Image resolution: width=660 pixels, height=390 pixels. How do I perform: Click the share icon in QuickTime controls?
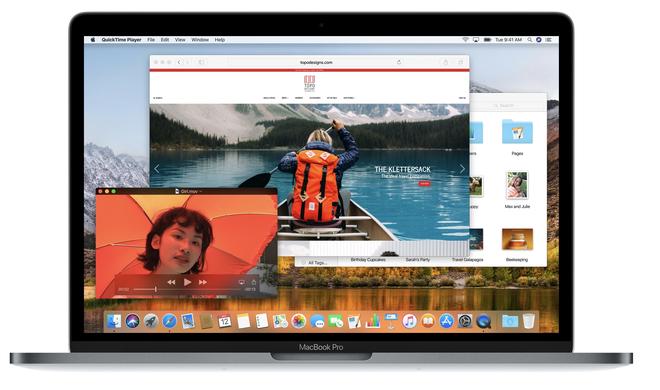[254, 282]
